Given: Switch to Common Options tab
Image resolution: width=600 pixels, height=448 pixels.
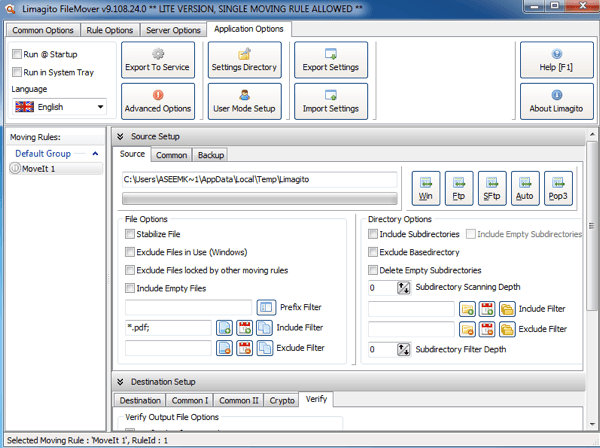Looking at the screenshot, I should click(x=42, y=30).
